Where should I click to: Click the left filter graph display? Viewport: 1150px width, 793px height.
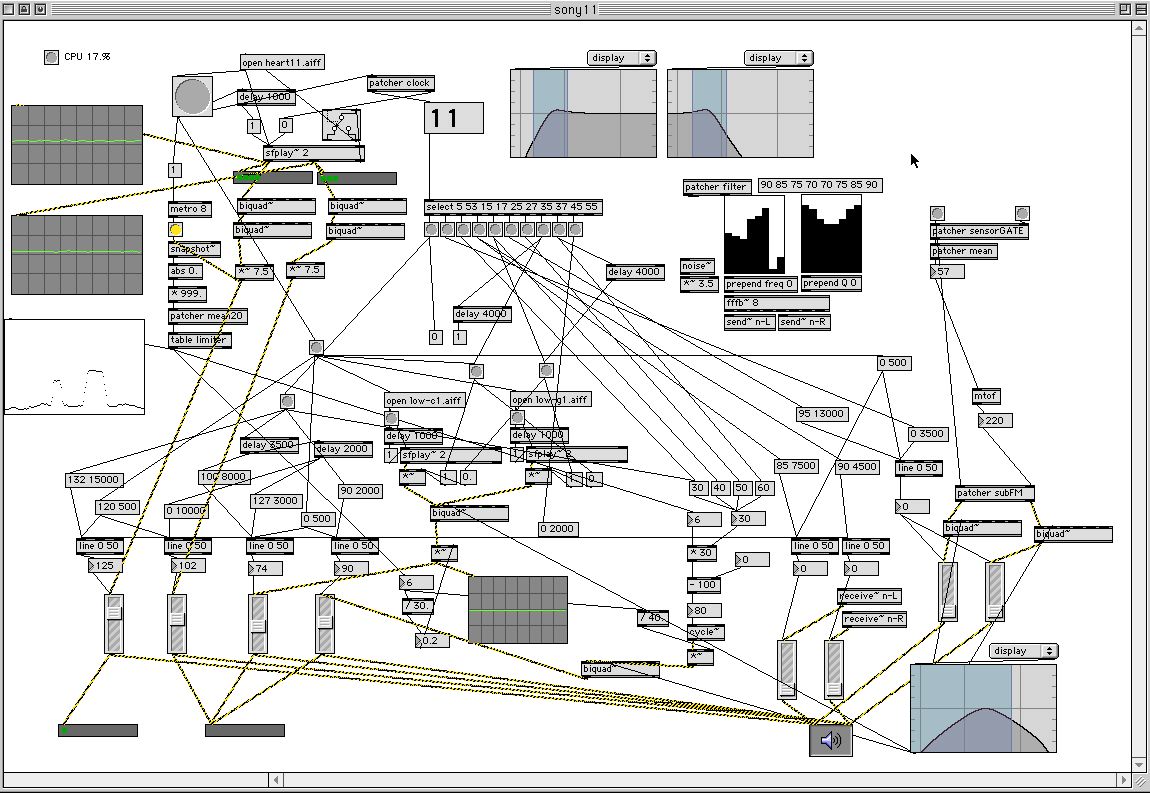click(584, 113)
